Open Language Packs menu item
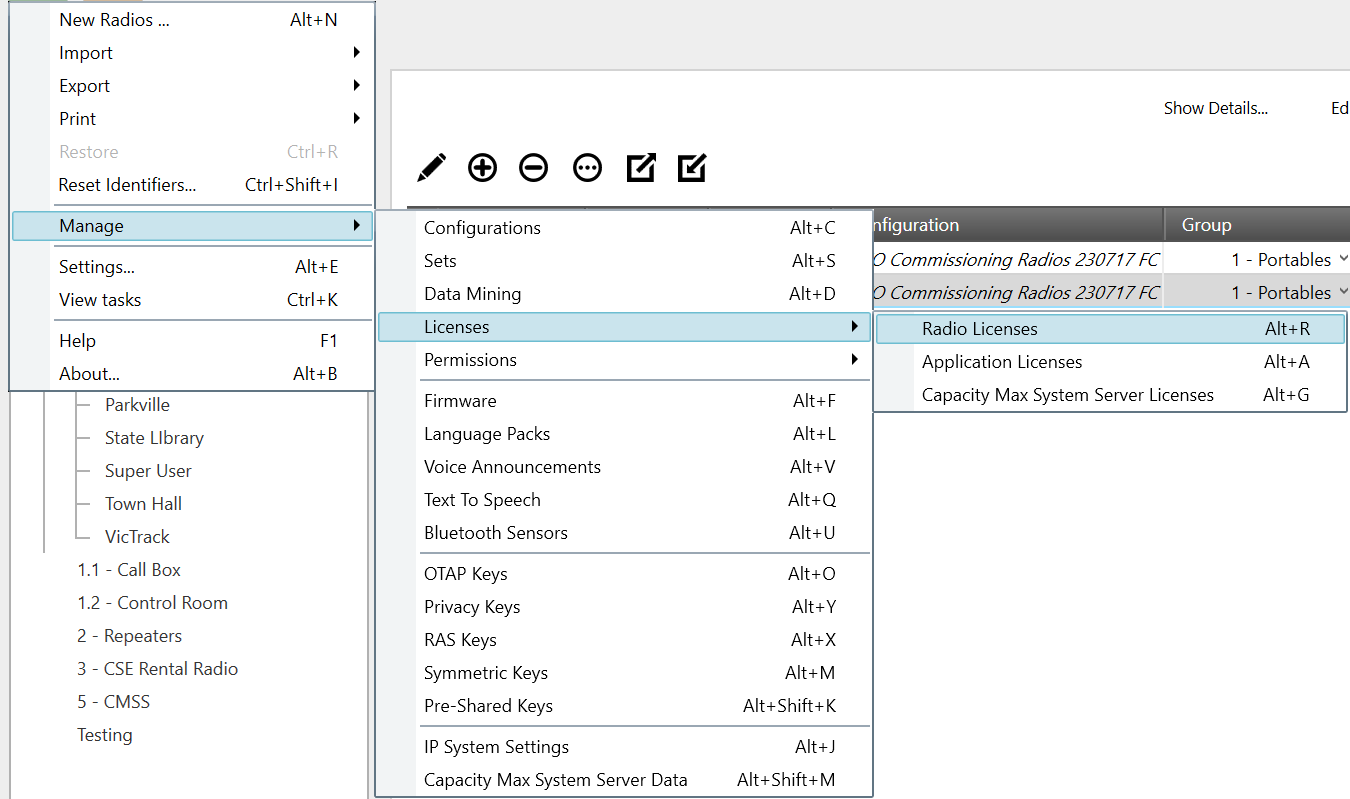Image resolution: width=1350 pixels, height=799 pixels. pos(624,434)
